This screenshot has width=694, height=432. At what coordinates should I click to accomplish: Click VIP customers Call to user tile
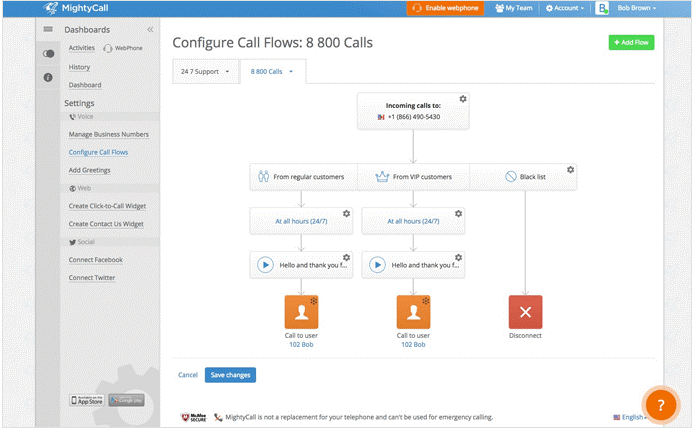(x=413, y=312)
